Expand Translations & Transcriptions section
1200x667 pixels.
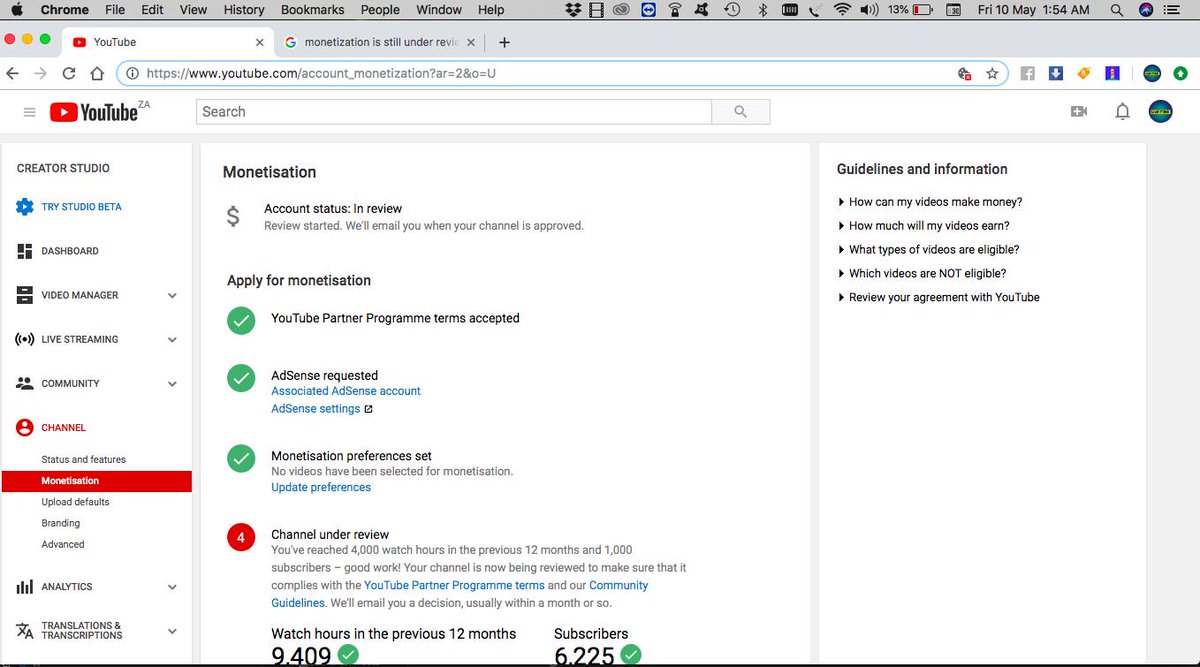(172, 631)
